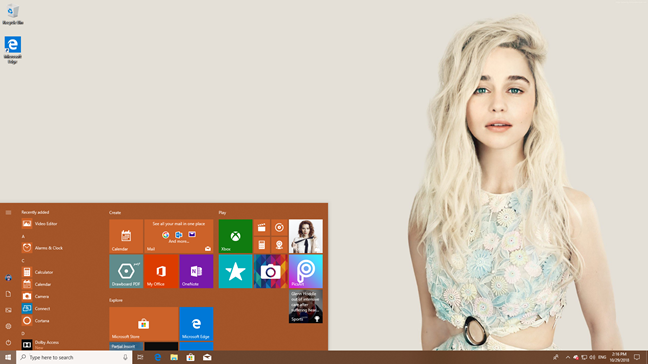This screenshot has height=364, width=648.
Task: Select the Recycle Bin desktop icon
Action: tap(13, 14)
